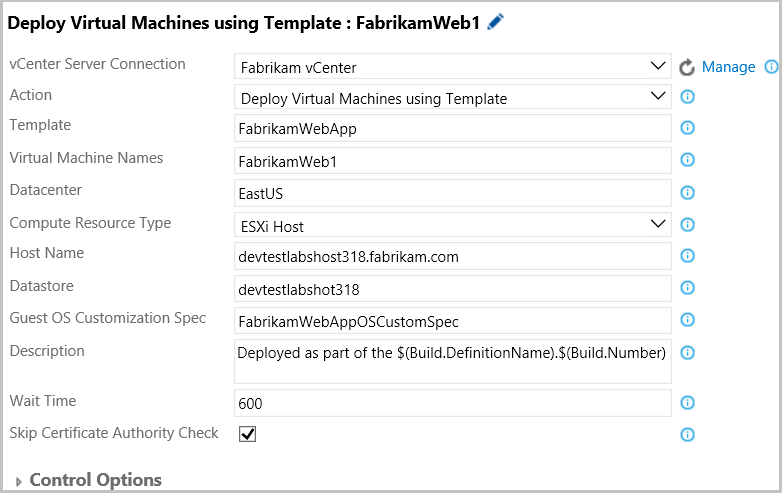This screenshot has height=493, width=782.
Task: Click the Template field with FabrikamWebApp
Action: 452,128
